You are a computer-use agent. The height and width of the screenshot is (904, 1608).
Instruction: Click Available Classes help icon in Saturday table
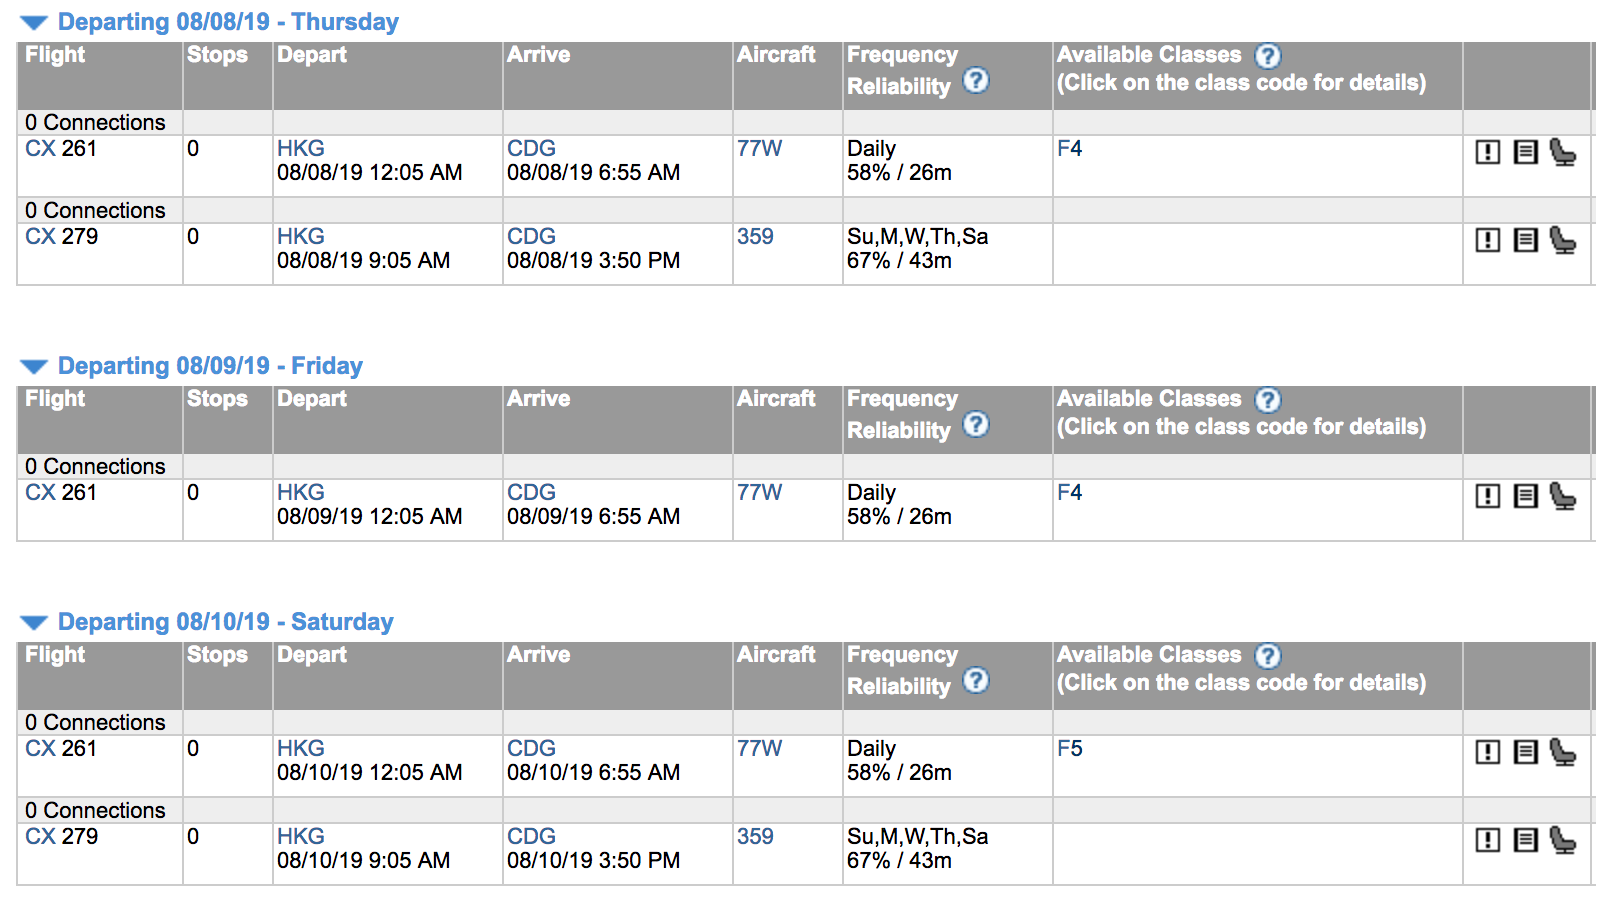pyautogui.click(x=1268, y=656)
